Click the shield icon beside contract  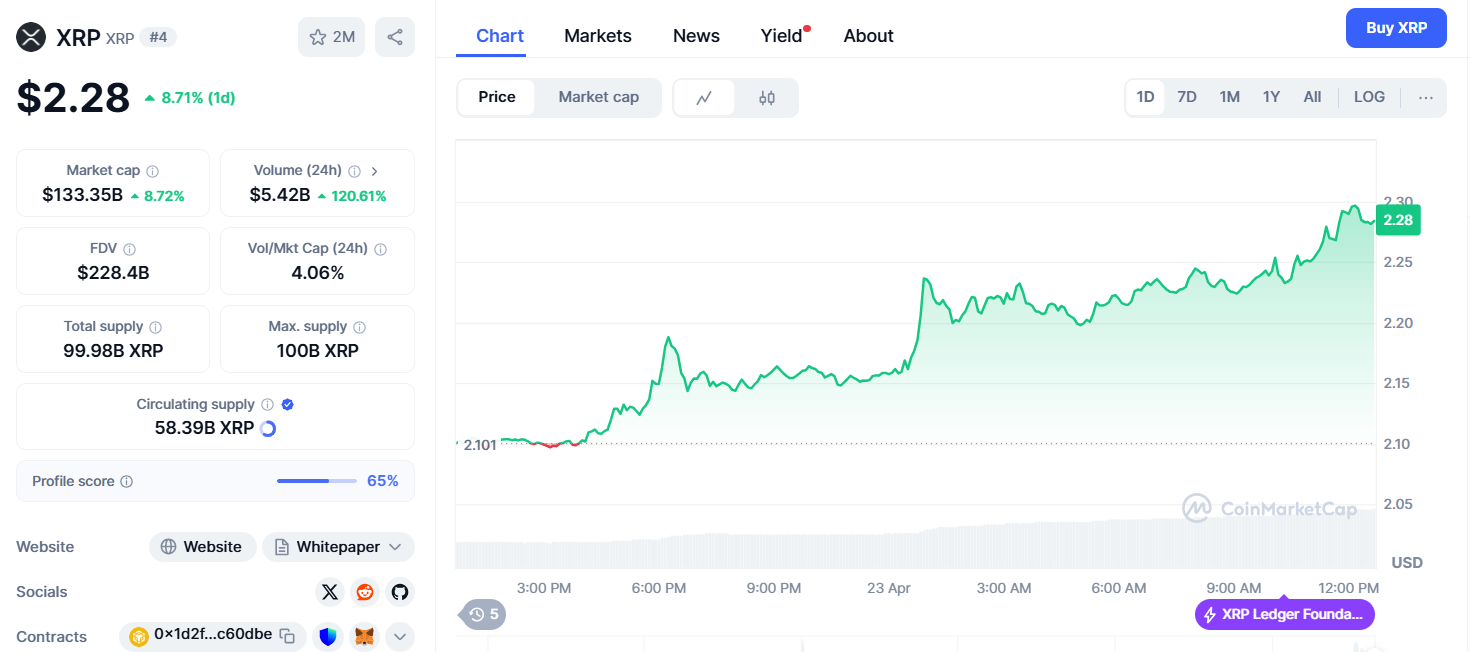click(328, 636)
